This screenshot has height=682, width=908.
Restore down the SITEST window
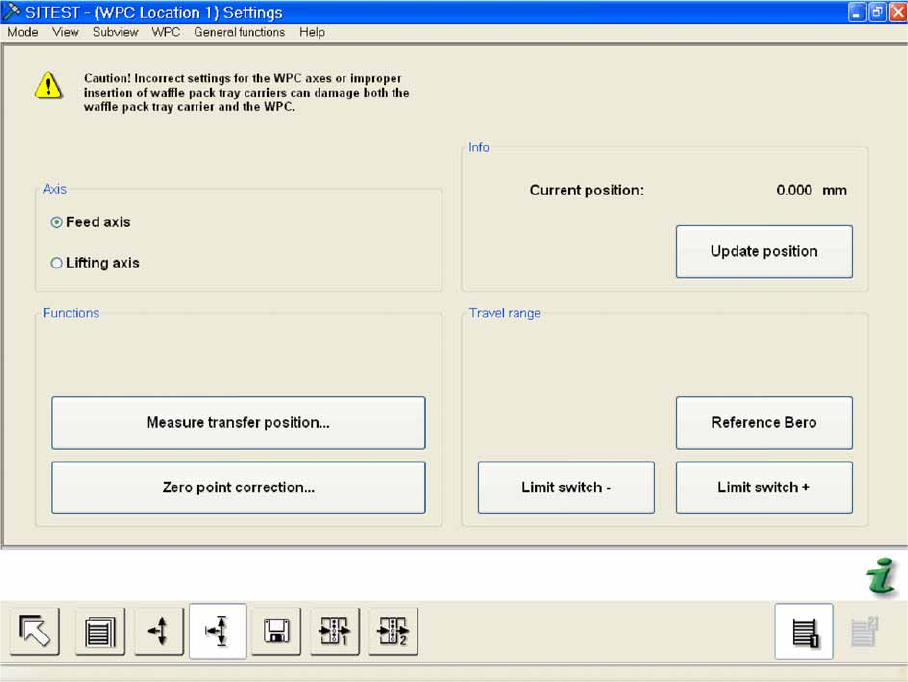click(x=877, y=12)
